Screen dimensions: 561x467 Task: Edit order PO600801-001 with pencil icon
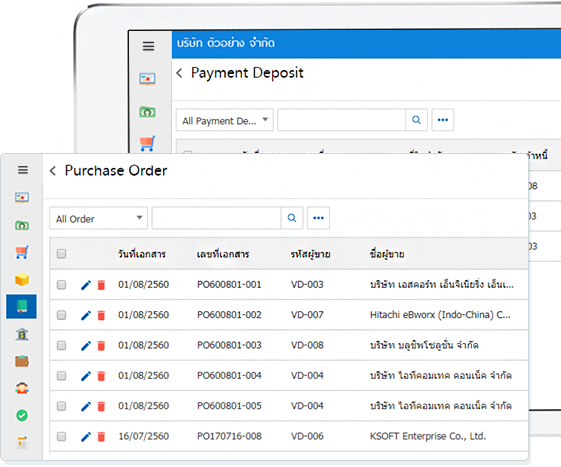click(86, 285)
